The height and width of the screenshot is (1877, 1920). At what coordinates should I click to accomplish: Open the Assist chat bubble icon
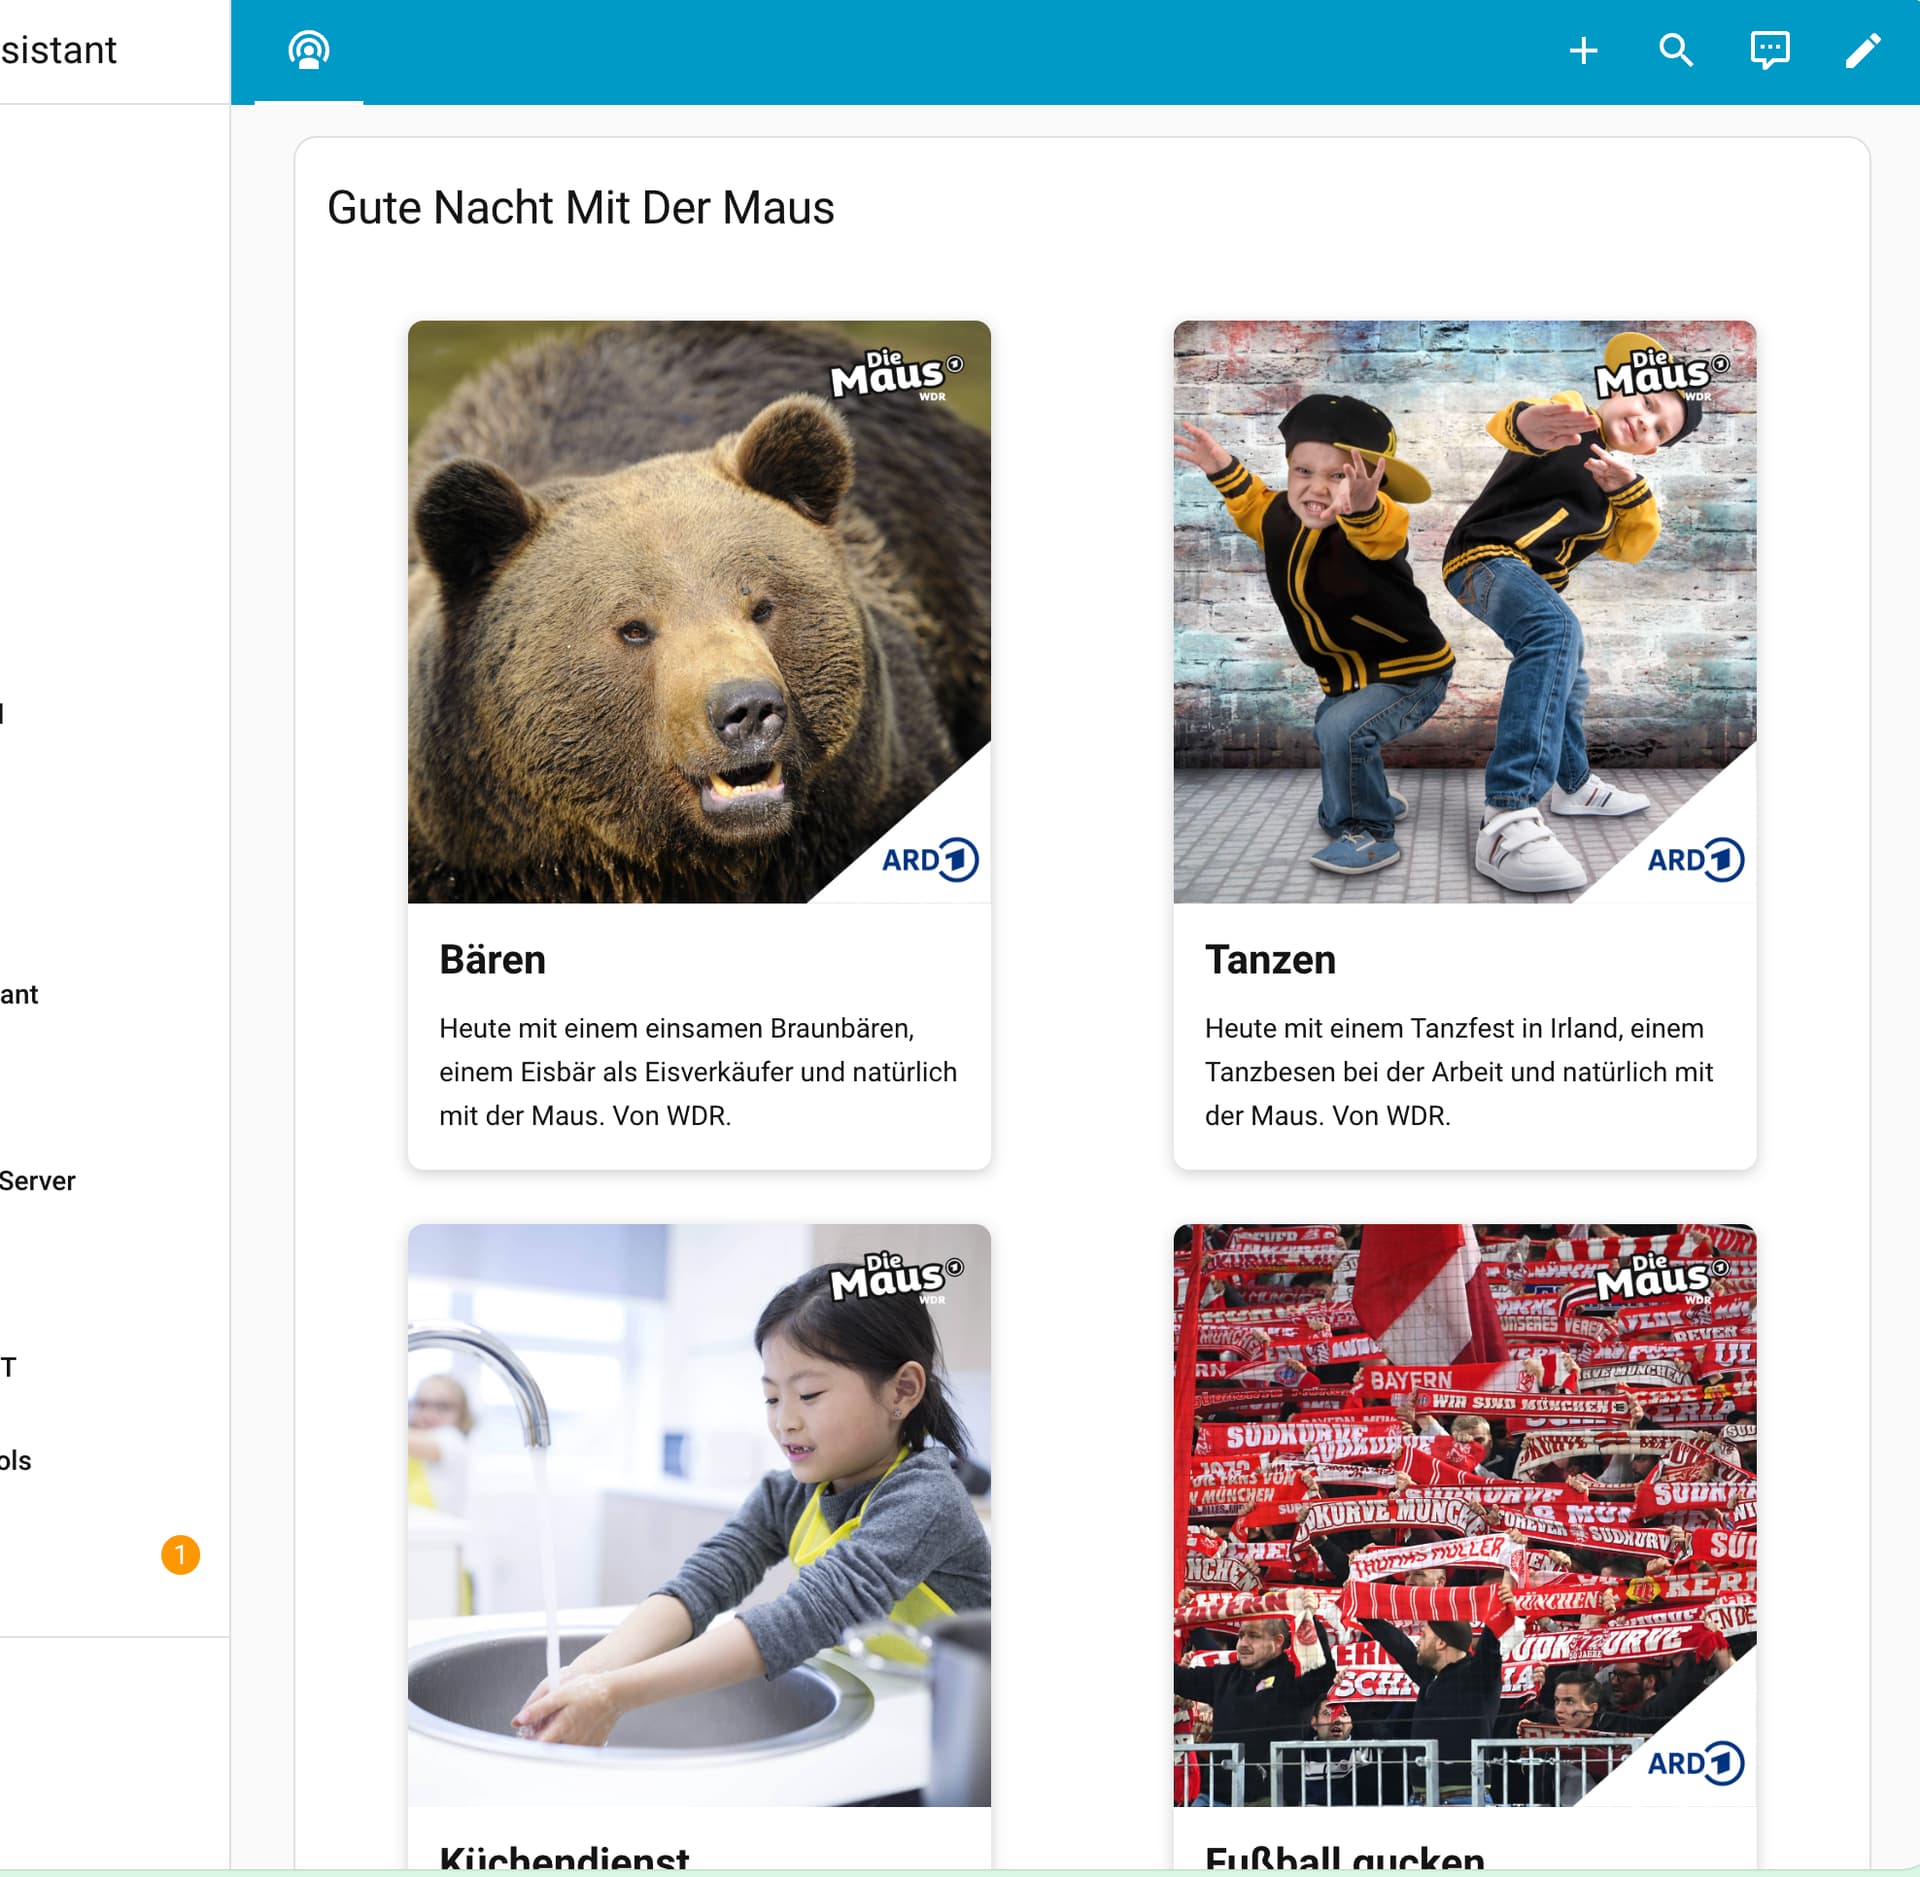tap(1769, 50)
